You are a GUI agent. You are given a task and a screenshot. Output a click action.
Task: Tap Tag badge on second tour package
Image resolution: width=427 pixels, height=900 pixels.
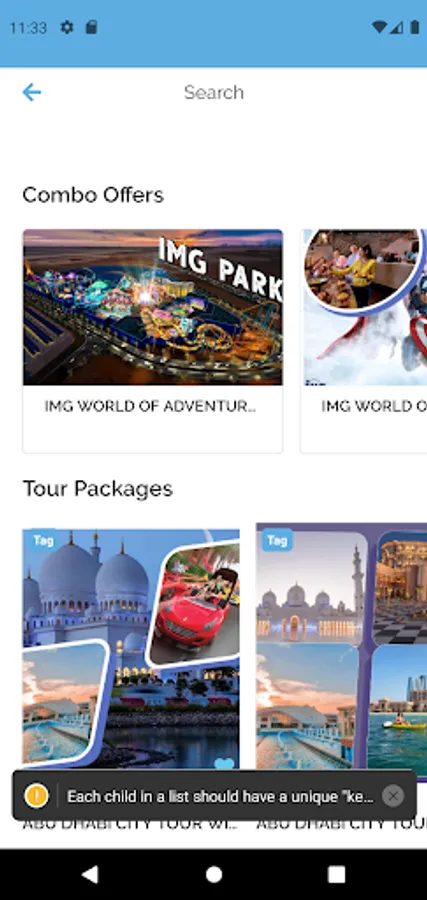point(277,540)
